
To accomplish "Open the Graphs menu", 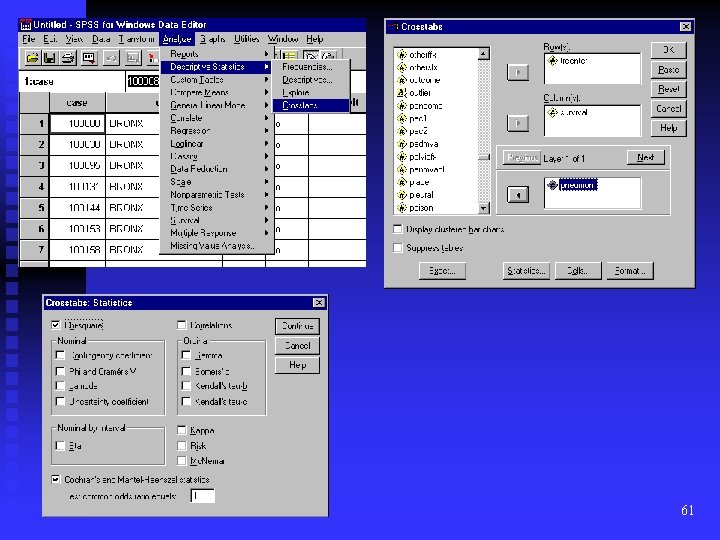I will 213,39.
